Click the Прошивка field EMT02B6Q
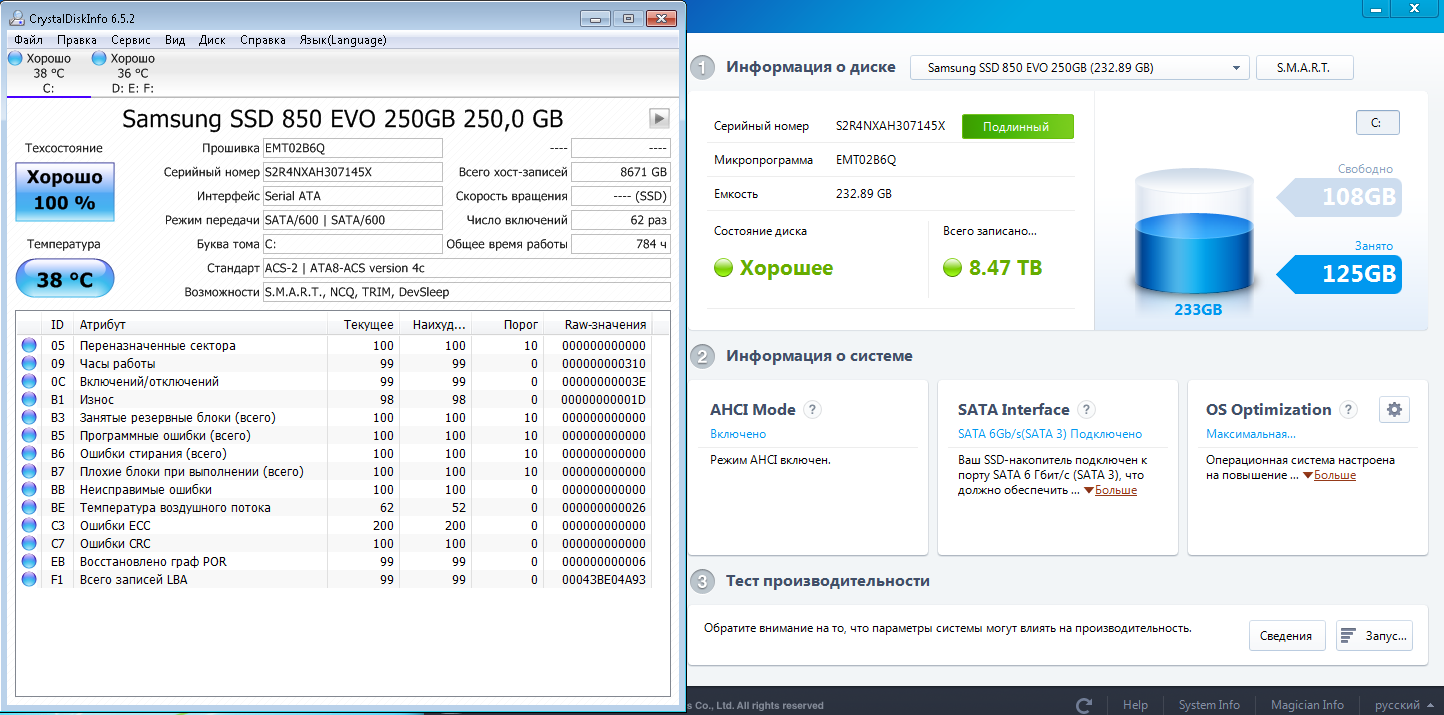1444x715 pixels. point(352,148)
